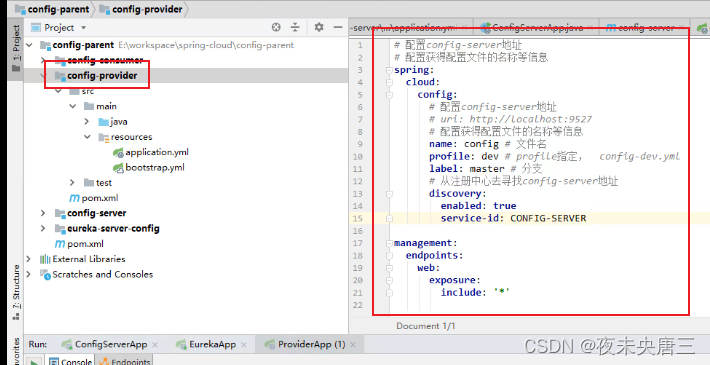Switch to ConfigServerApp run tab

111,344
